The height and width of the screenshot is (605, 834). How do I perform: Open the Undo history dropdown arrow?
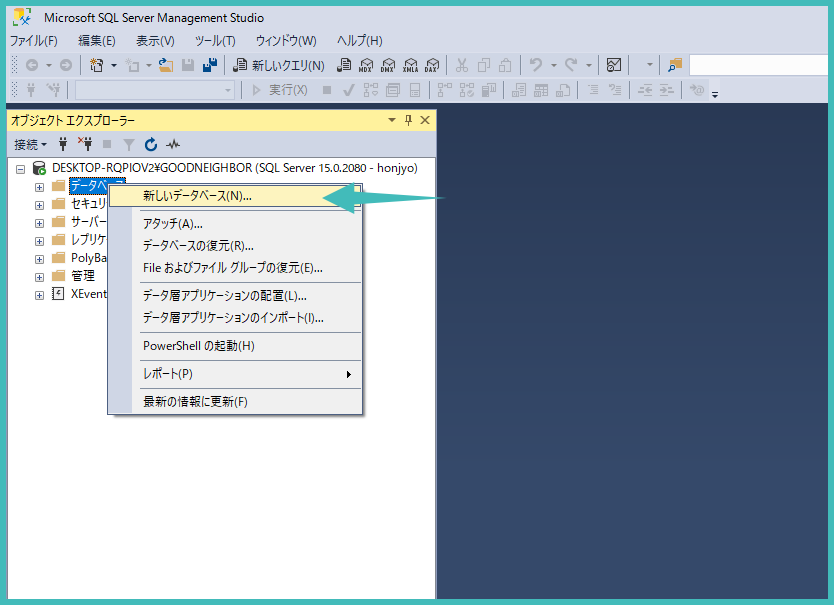click(554, 65)
